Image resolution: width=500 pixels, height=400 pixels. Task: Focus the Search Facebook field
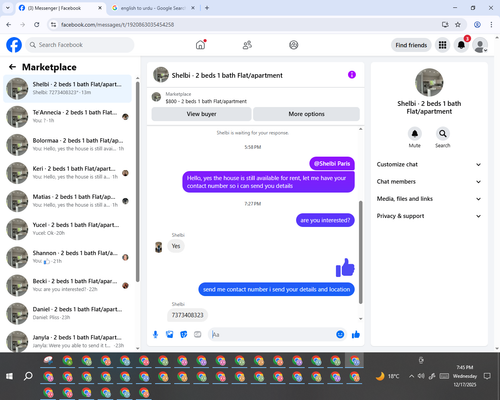tap(80, 45)
